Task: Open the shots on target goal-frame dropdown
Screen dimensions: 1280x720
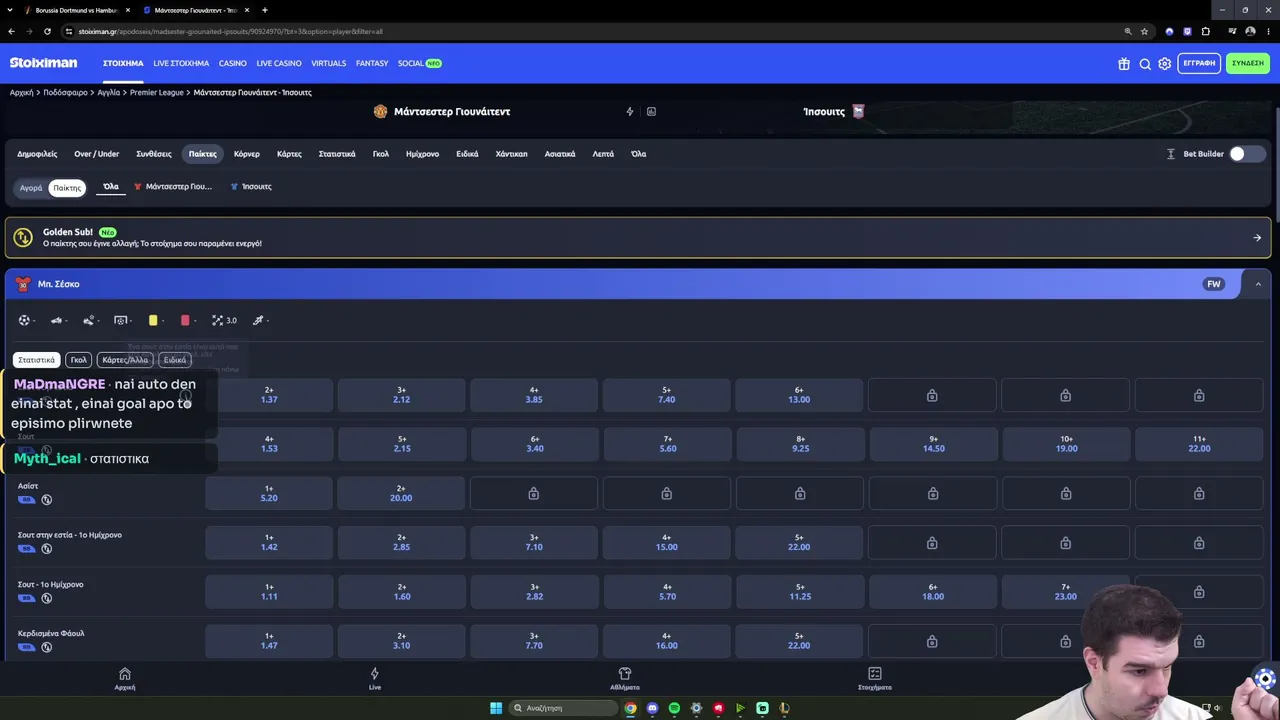Action: click(x=123, y=321)
